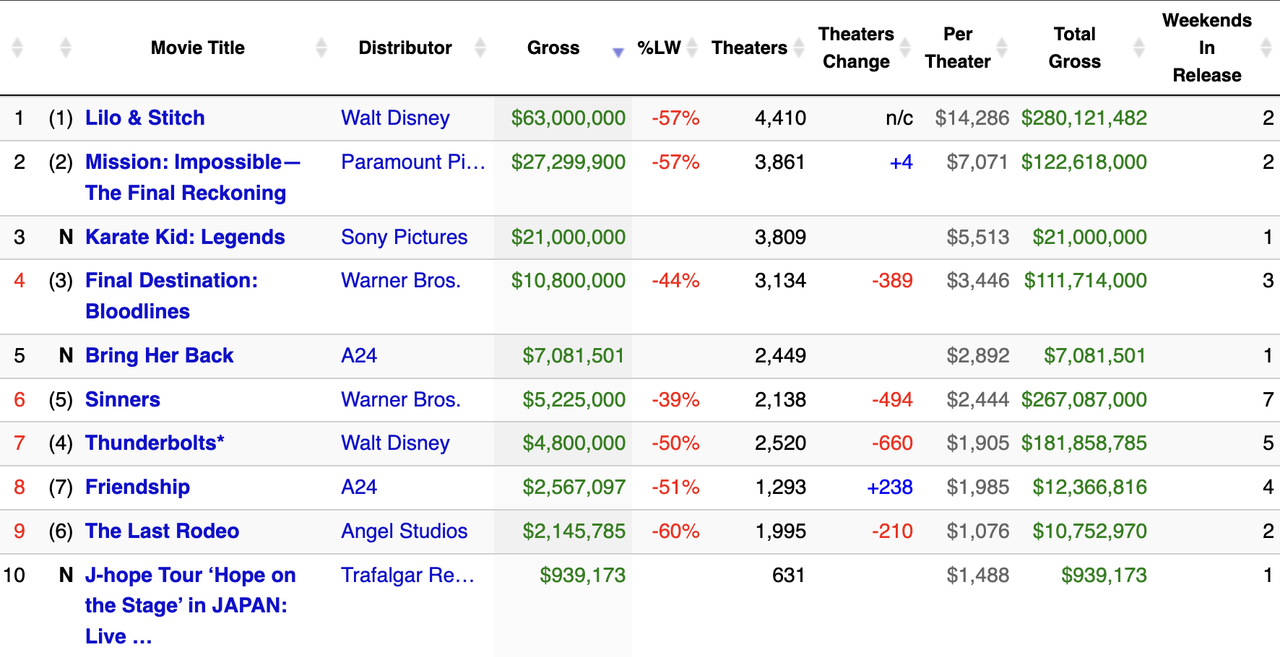Open Final Destination: Bloodlines link
This screenshot has height=657, width=1280.
click(x=171, y=296)
